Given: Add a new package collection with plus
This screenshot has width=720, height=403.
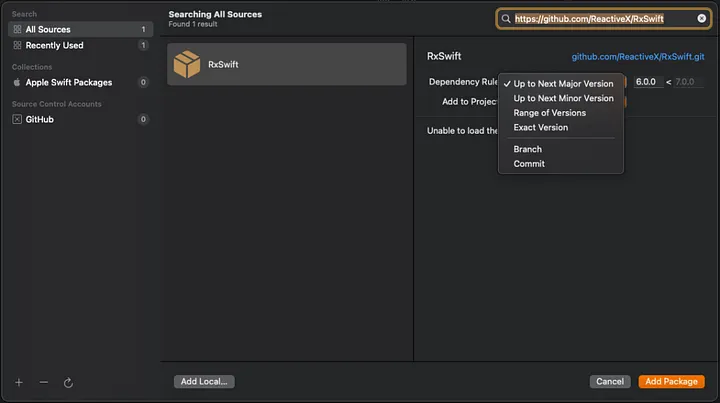Looking at the screenshot, I should tap(19, 382).
